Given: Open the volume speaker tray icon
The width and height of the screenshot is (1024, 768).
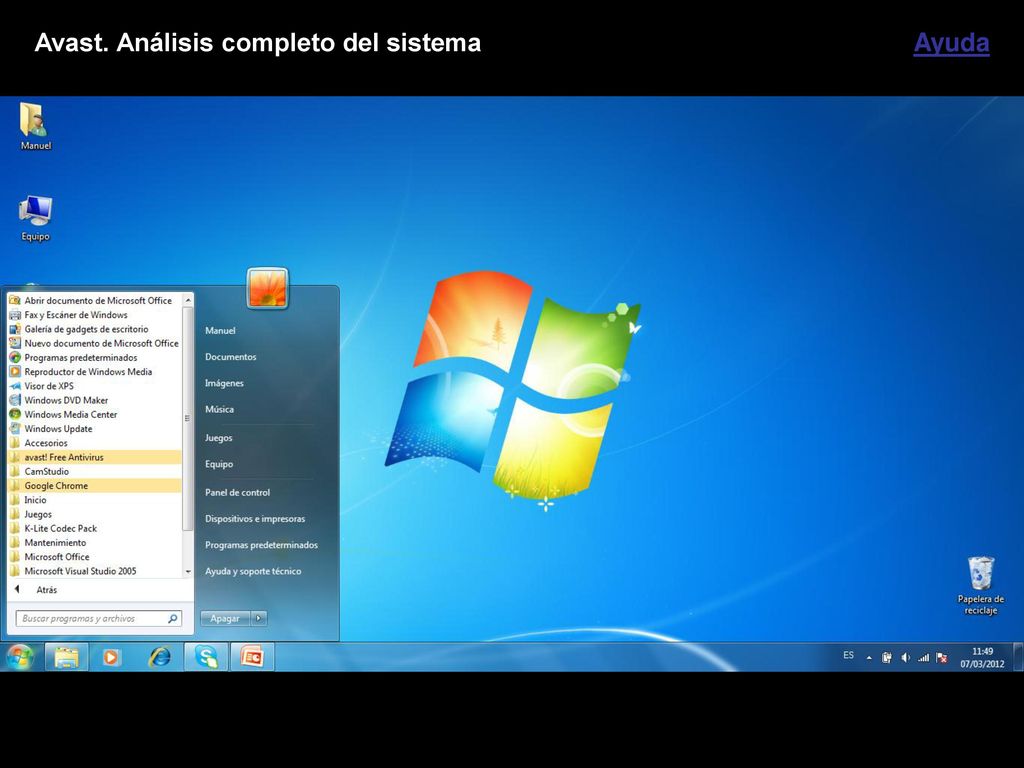Looking at the screenshot, I should point(905,658).
